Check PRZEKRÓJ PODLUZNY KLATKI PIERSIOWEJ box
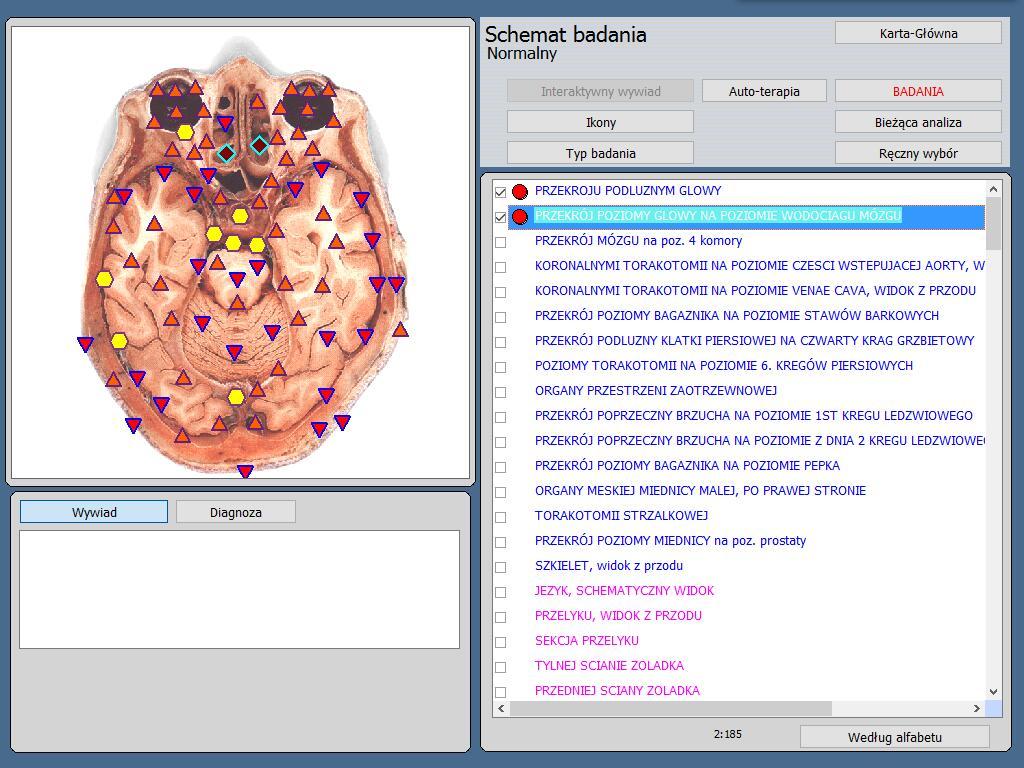The width and height of the screenshot is (1024, 768). pos(500,342)
